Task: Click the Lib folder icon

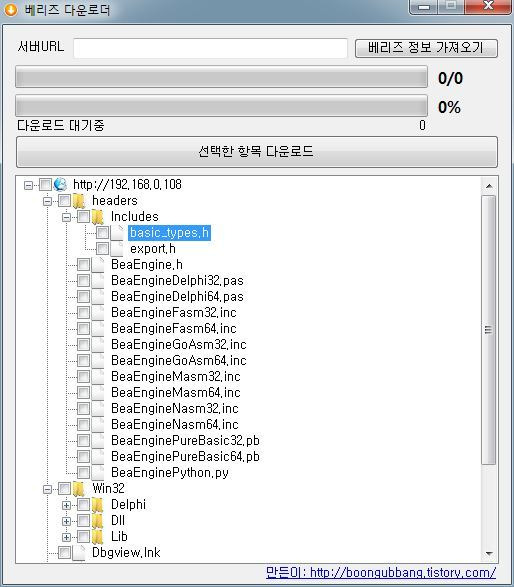Action: click(98, 537)
